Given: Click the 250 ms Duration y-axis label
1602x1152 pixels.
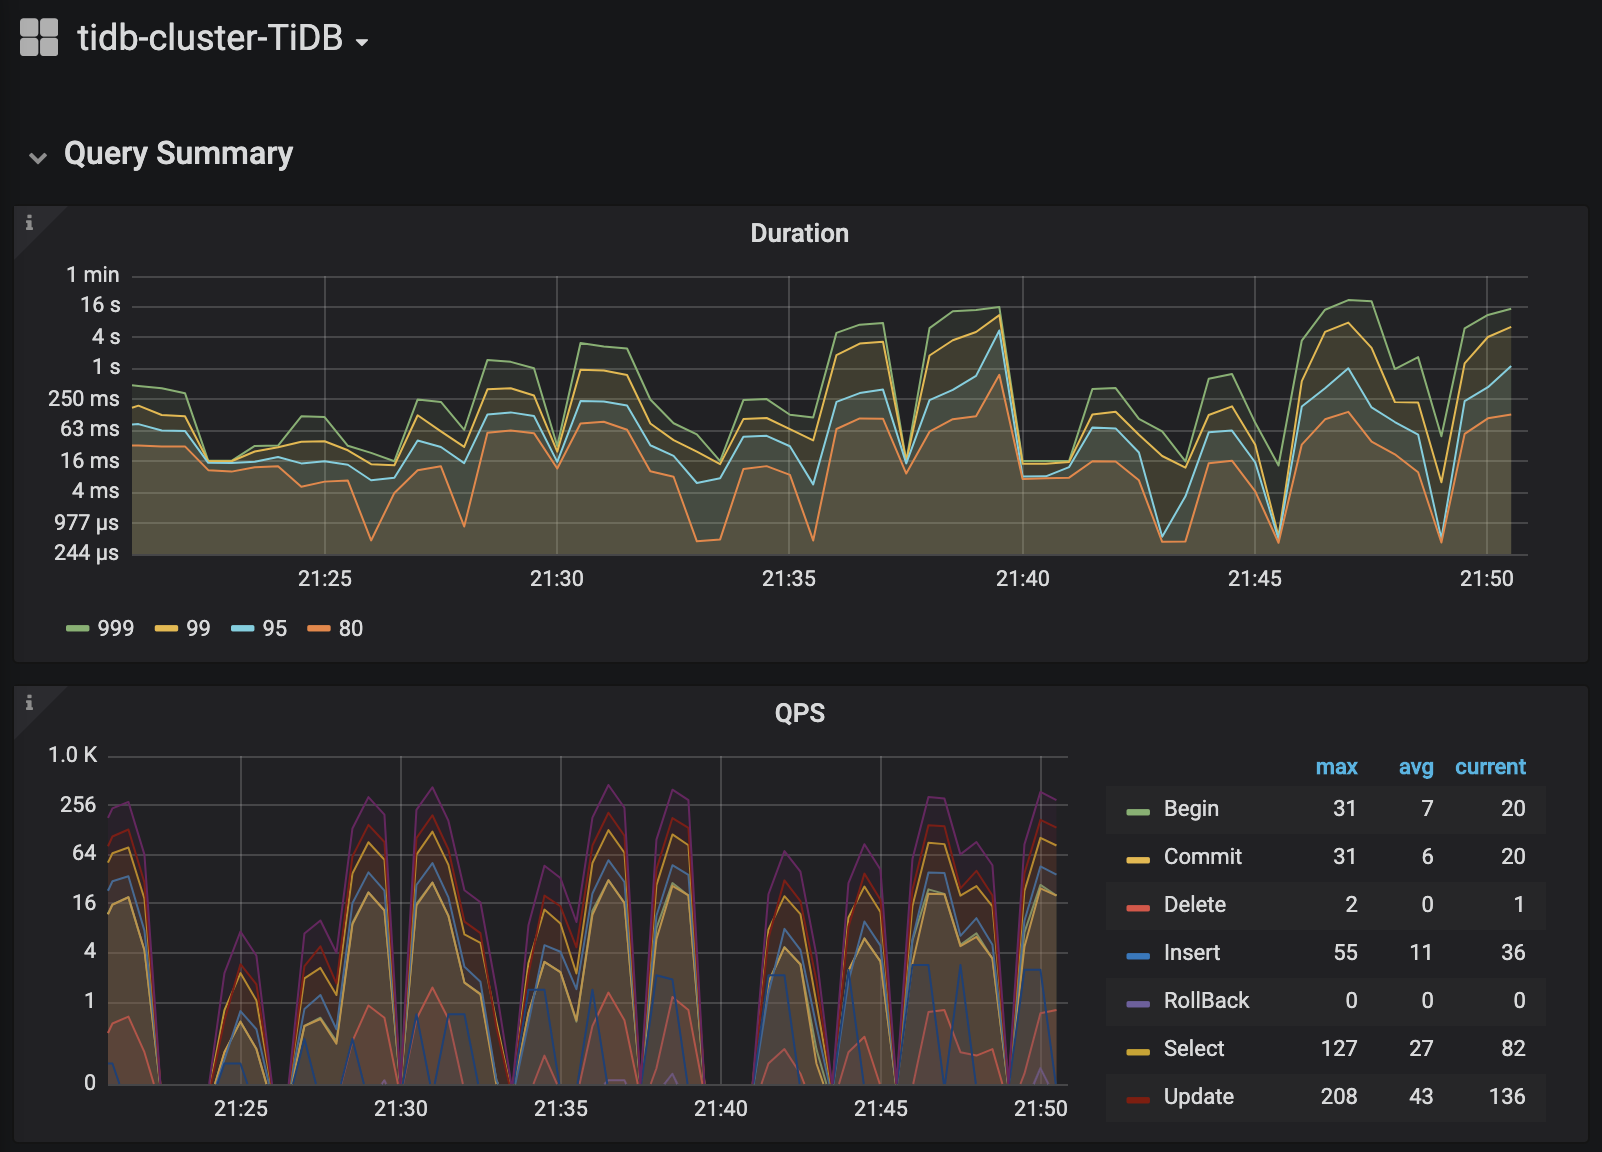Looking at the screenshot, I should (84, 398).
